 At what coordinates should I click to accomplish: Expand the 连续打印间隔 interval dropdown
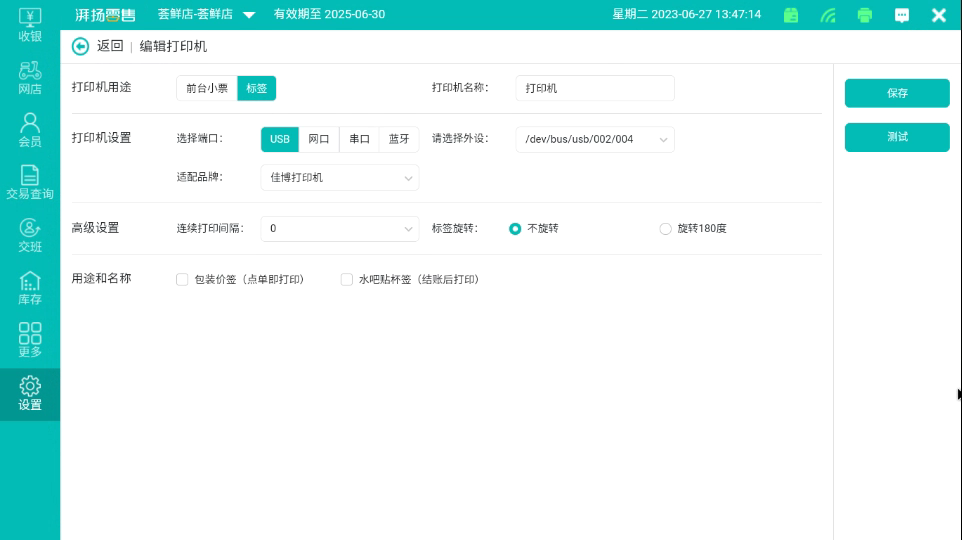(339, 229)
